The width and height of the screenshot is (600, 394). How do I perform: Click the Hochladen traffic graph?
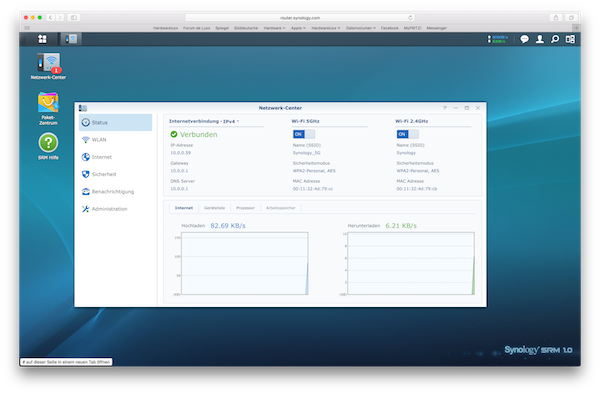coord(245,263)
